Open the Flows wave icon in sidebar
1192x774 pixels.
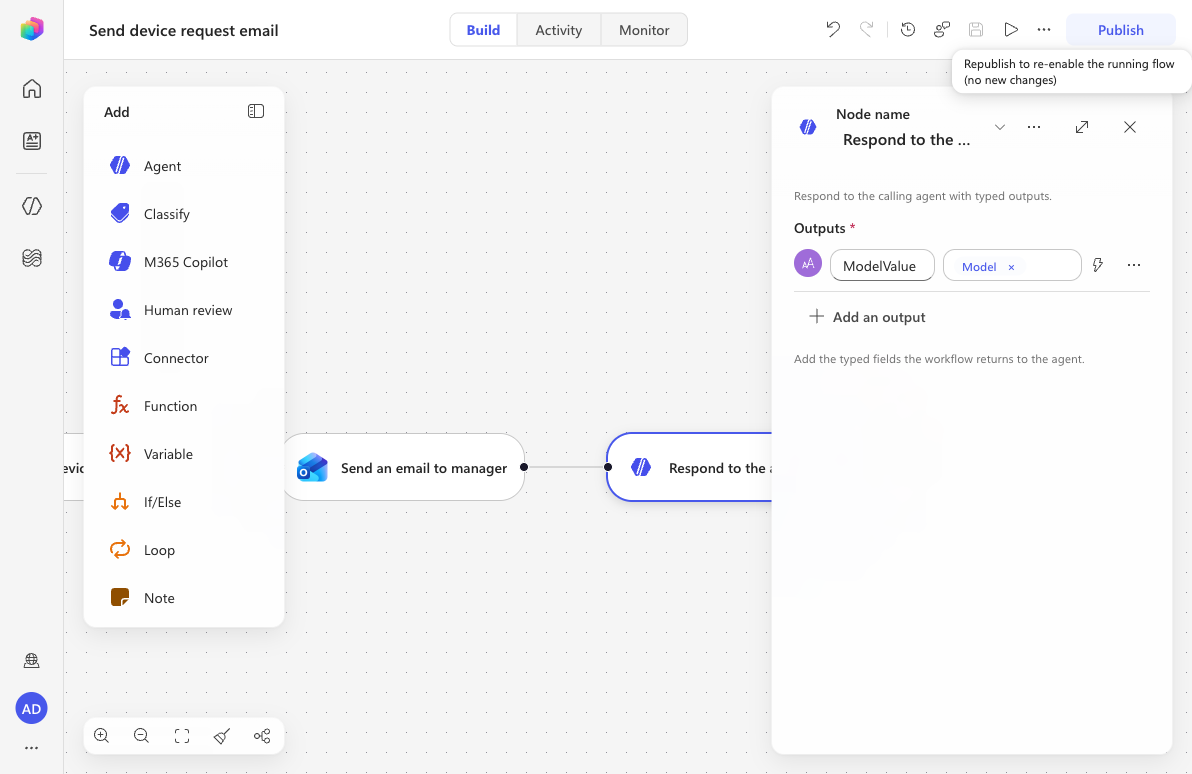(31, 258)
